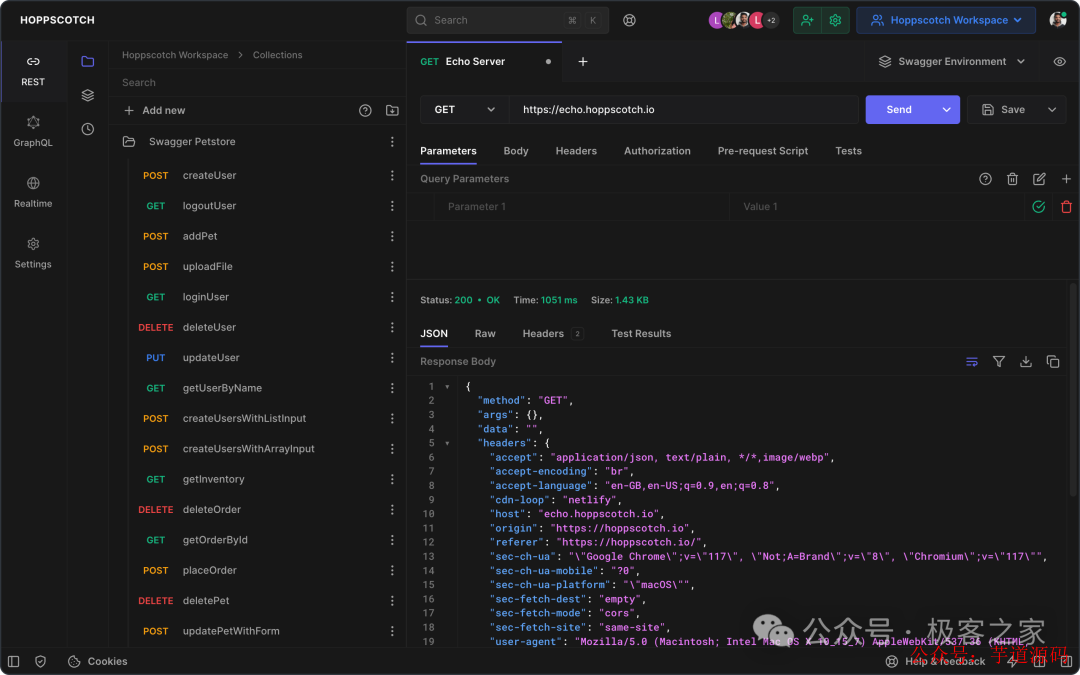Click the Save button

click(1004, 110)
